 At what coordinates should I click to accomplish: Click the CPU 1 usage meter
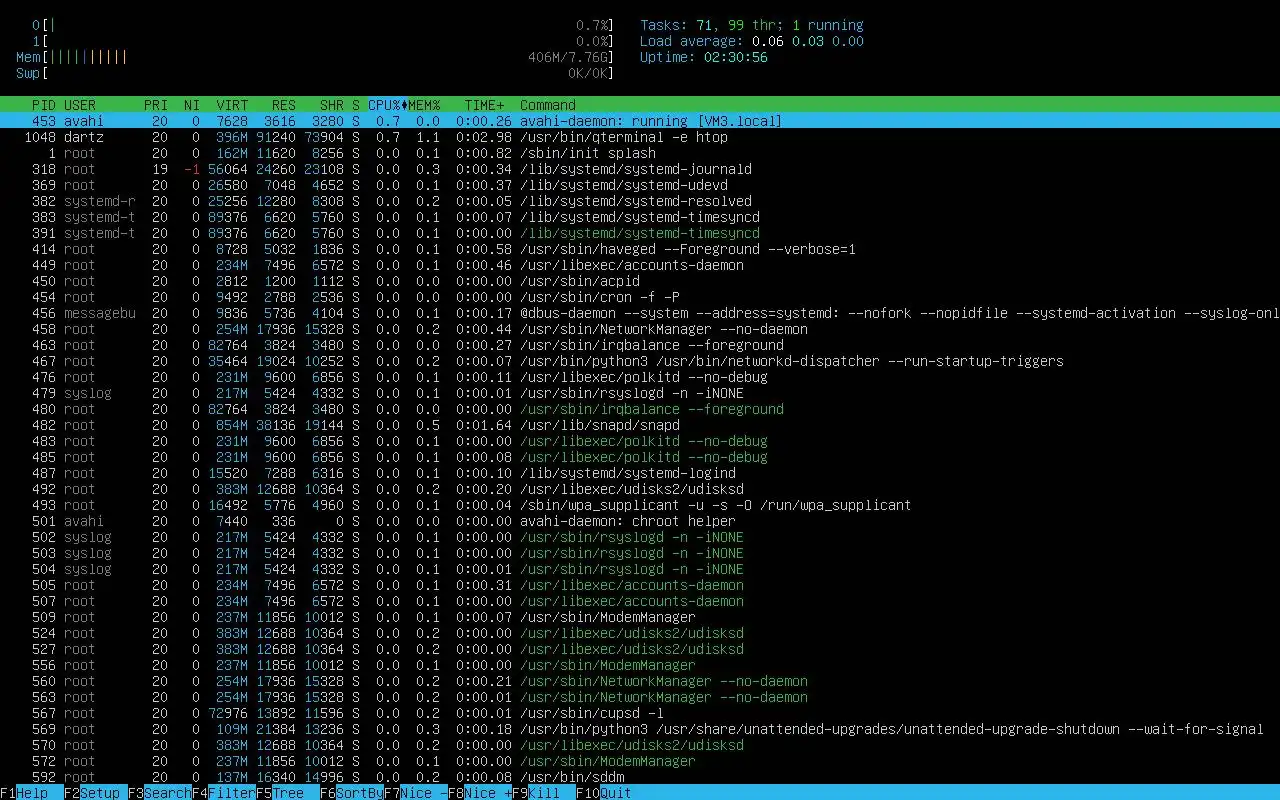324,41
